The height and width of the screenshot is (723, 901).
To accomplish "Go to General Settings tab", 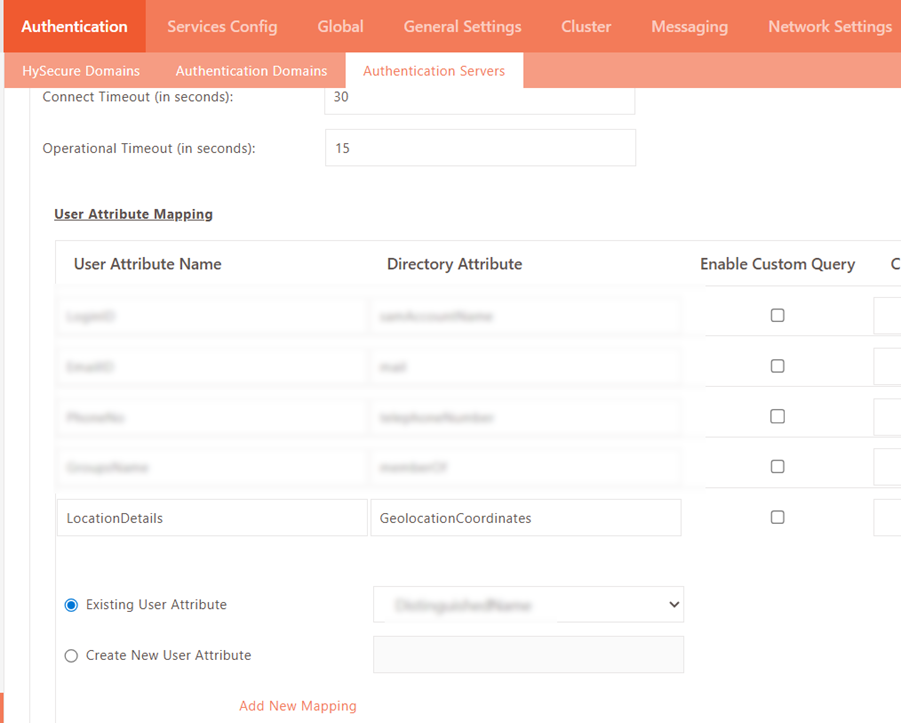I will pyautogui.click(x=462, y=26).
